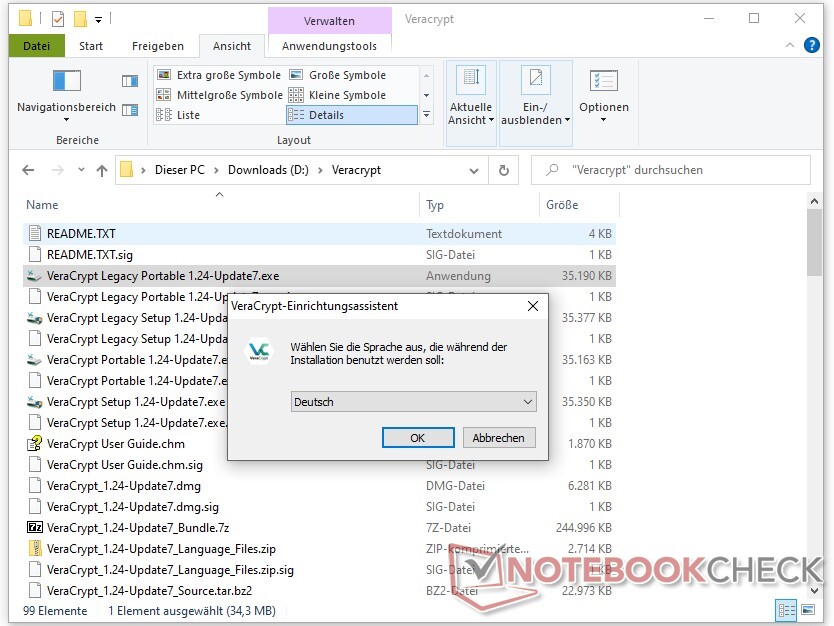Refresh the Veracrypt folder view
Viewport: 834px width, 626px height.
pos(504,171)
